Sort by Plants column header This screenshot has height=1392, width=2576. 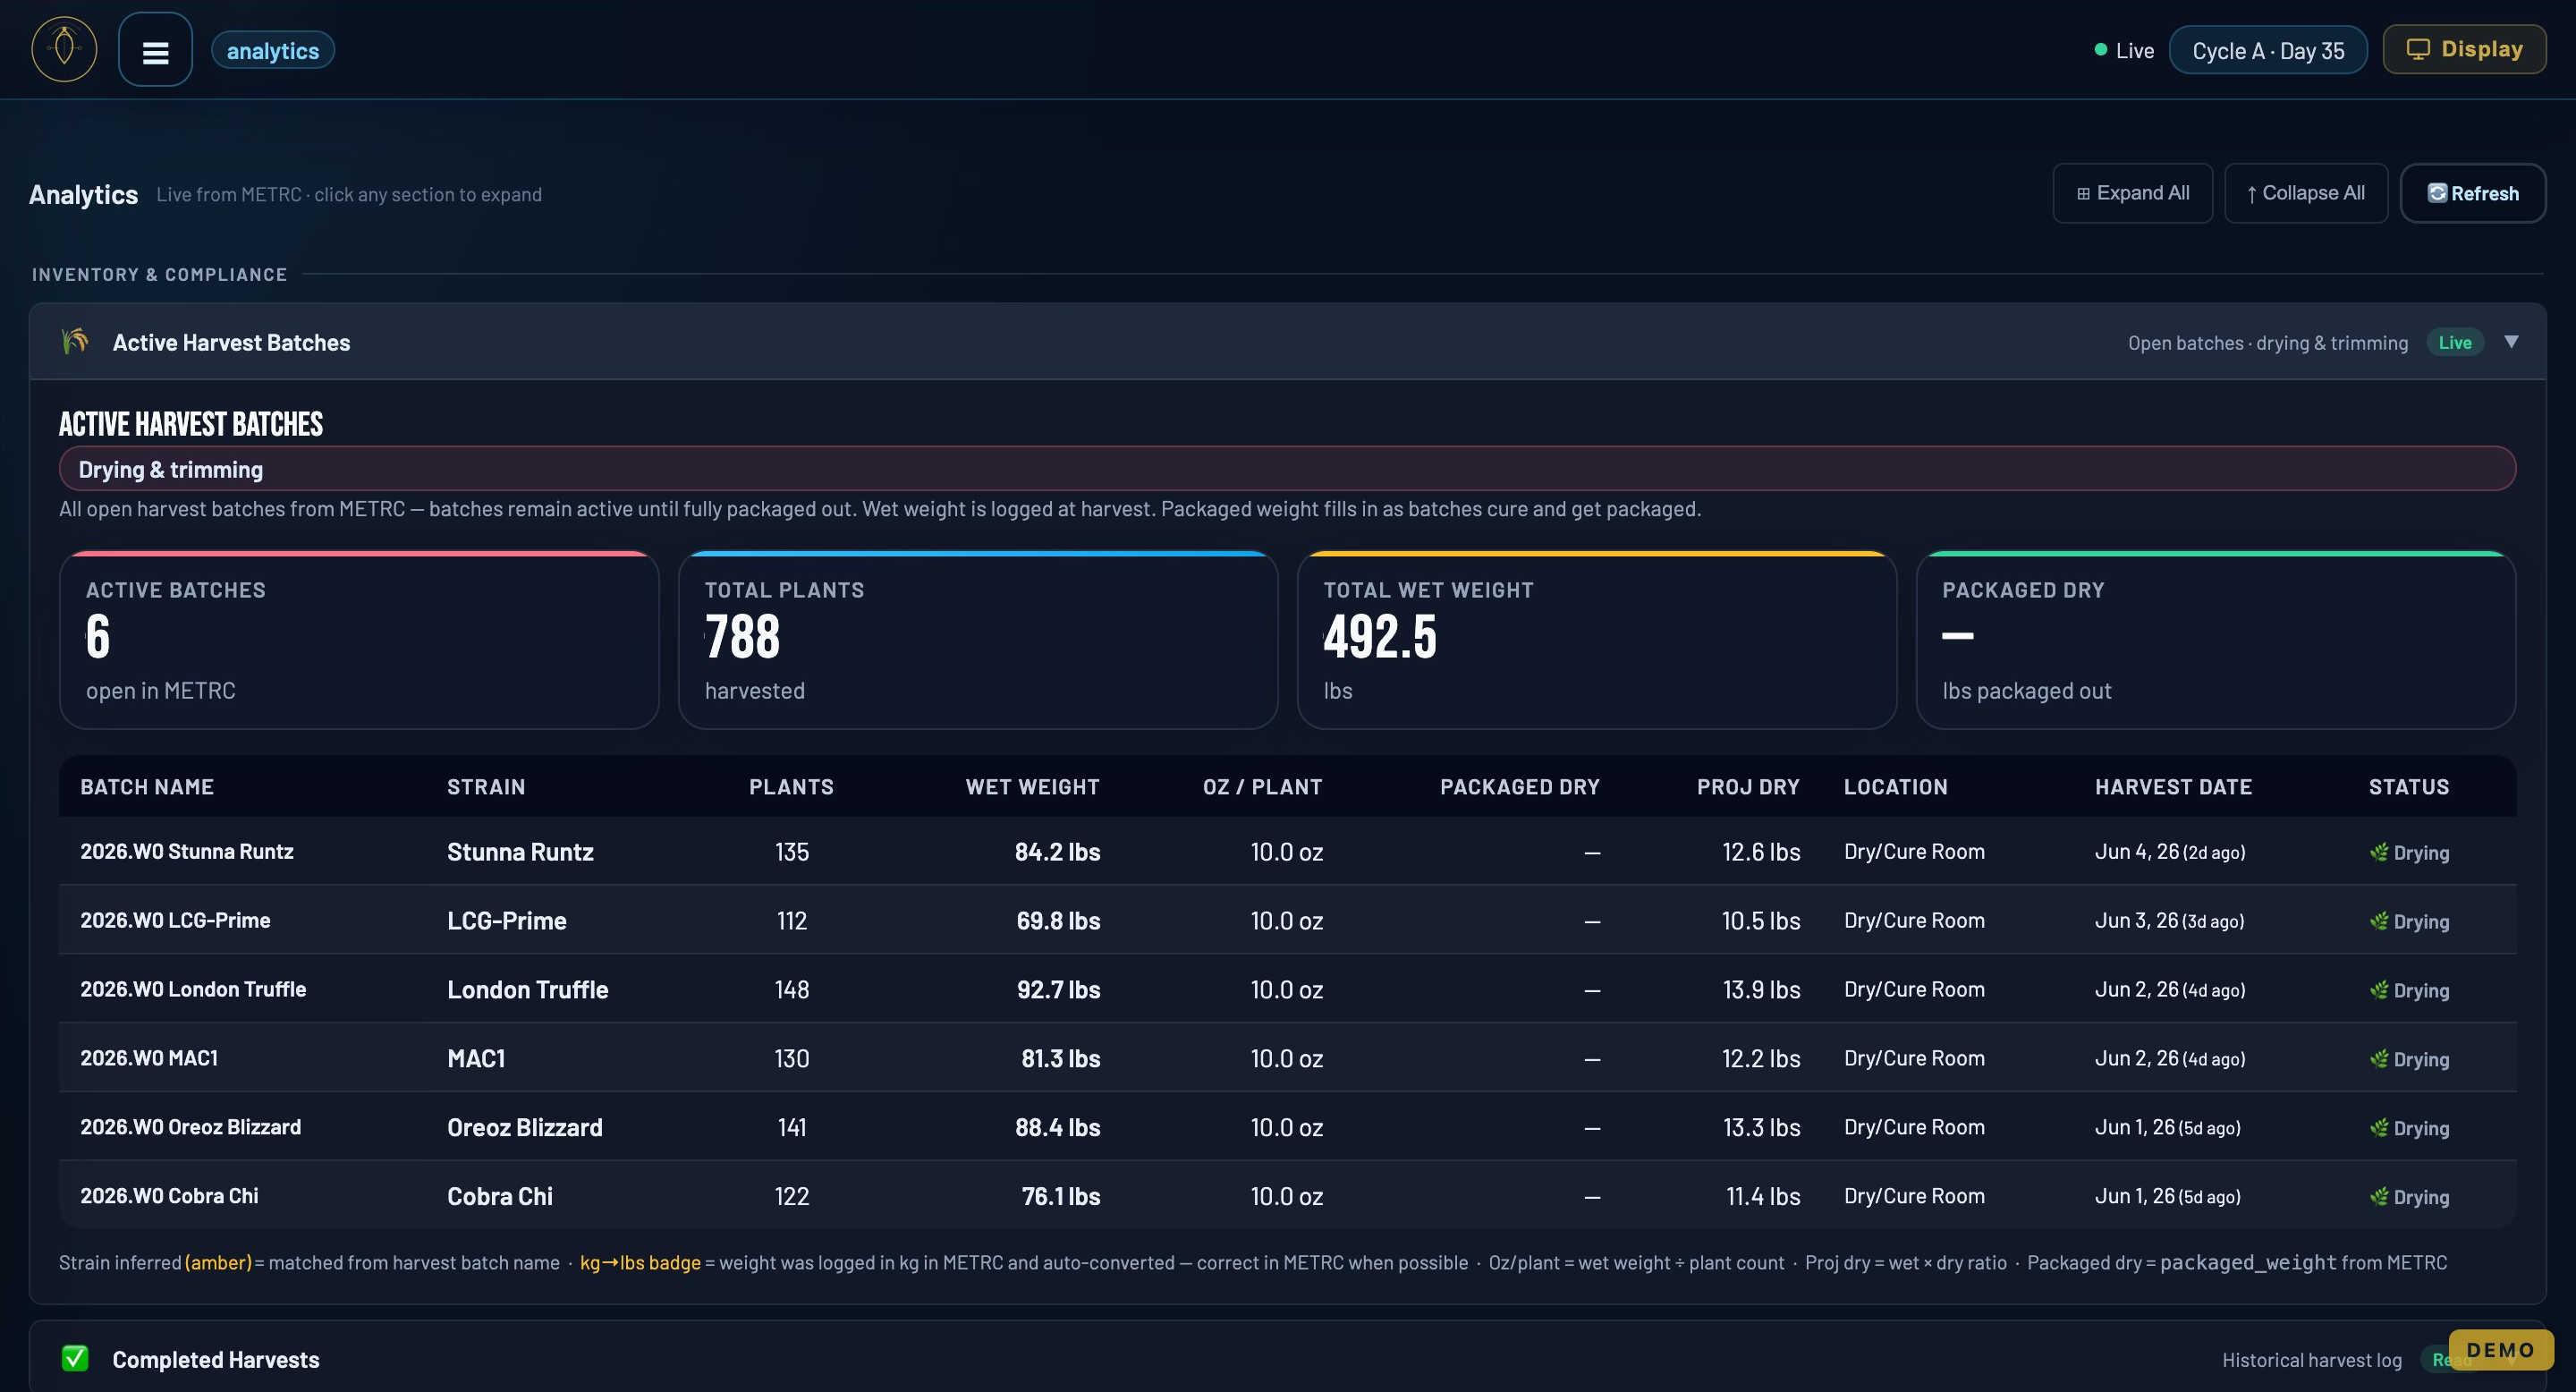(791, 787)
